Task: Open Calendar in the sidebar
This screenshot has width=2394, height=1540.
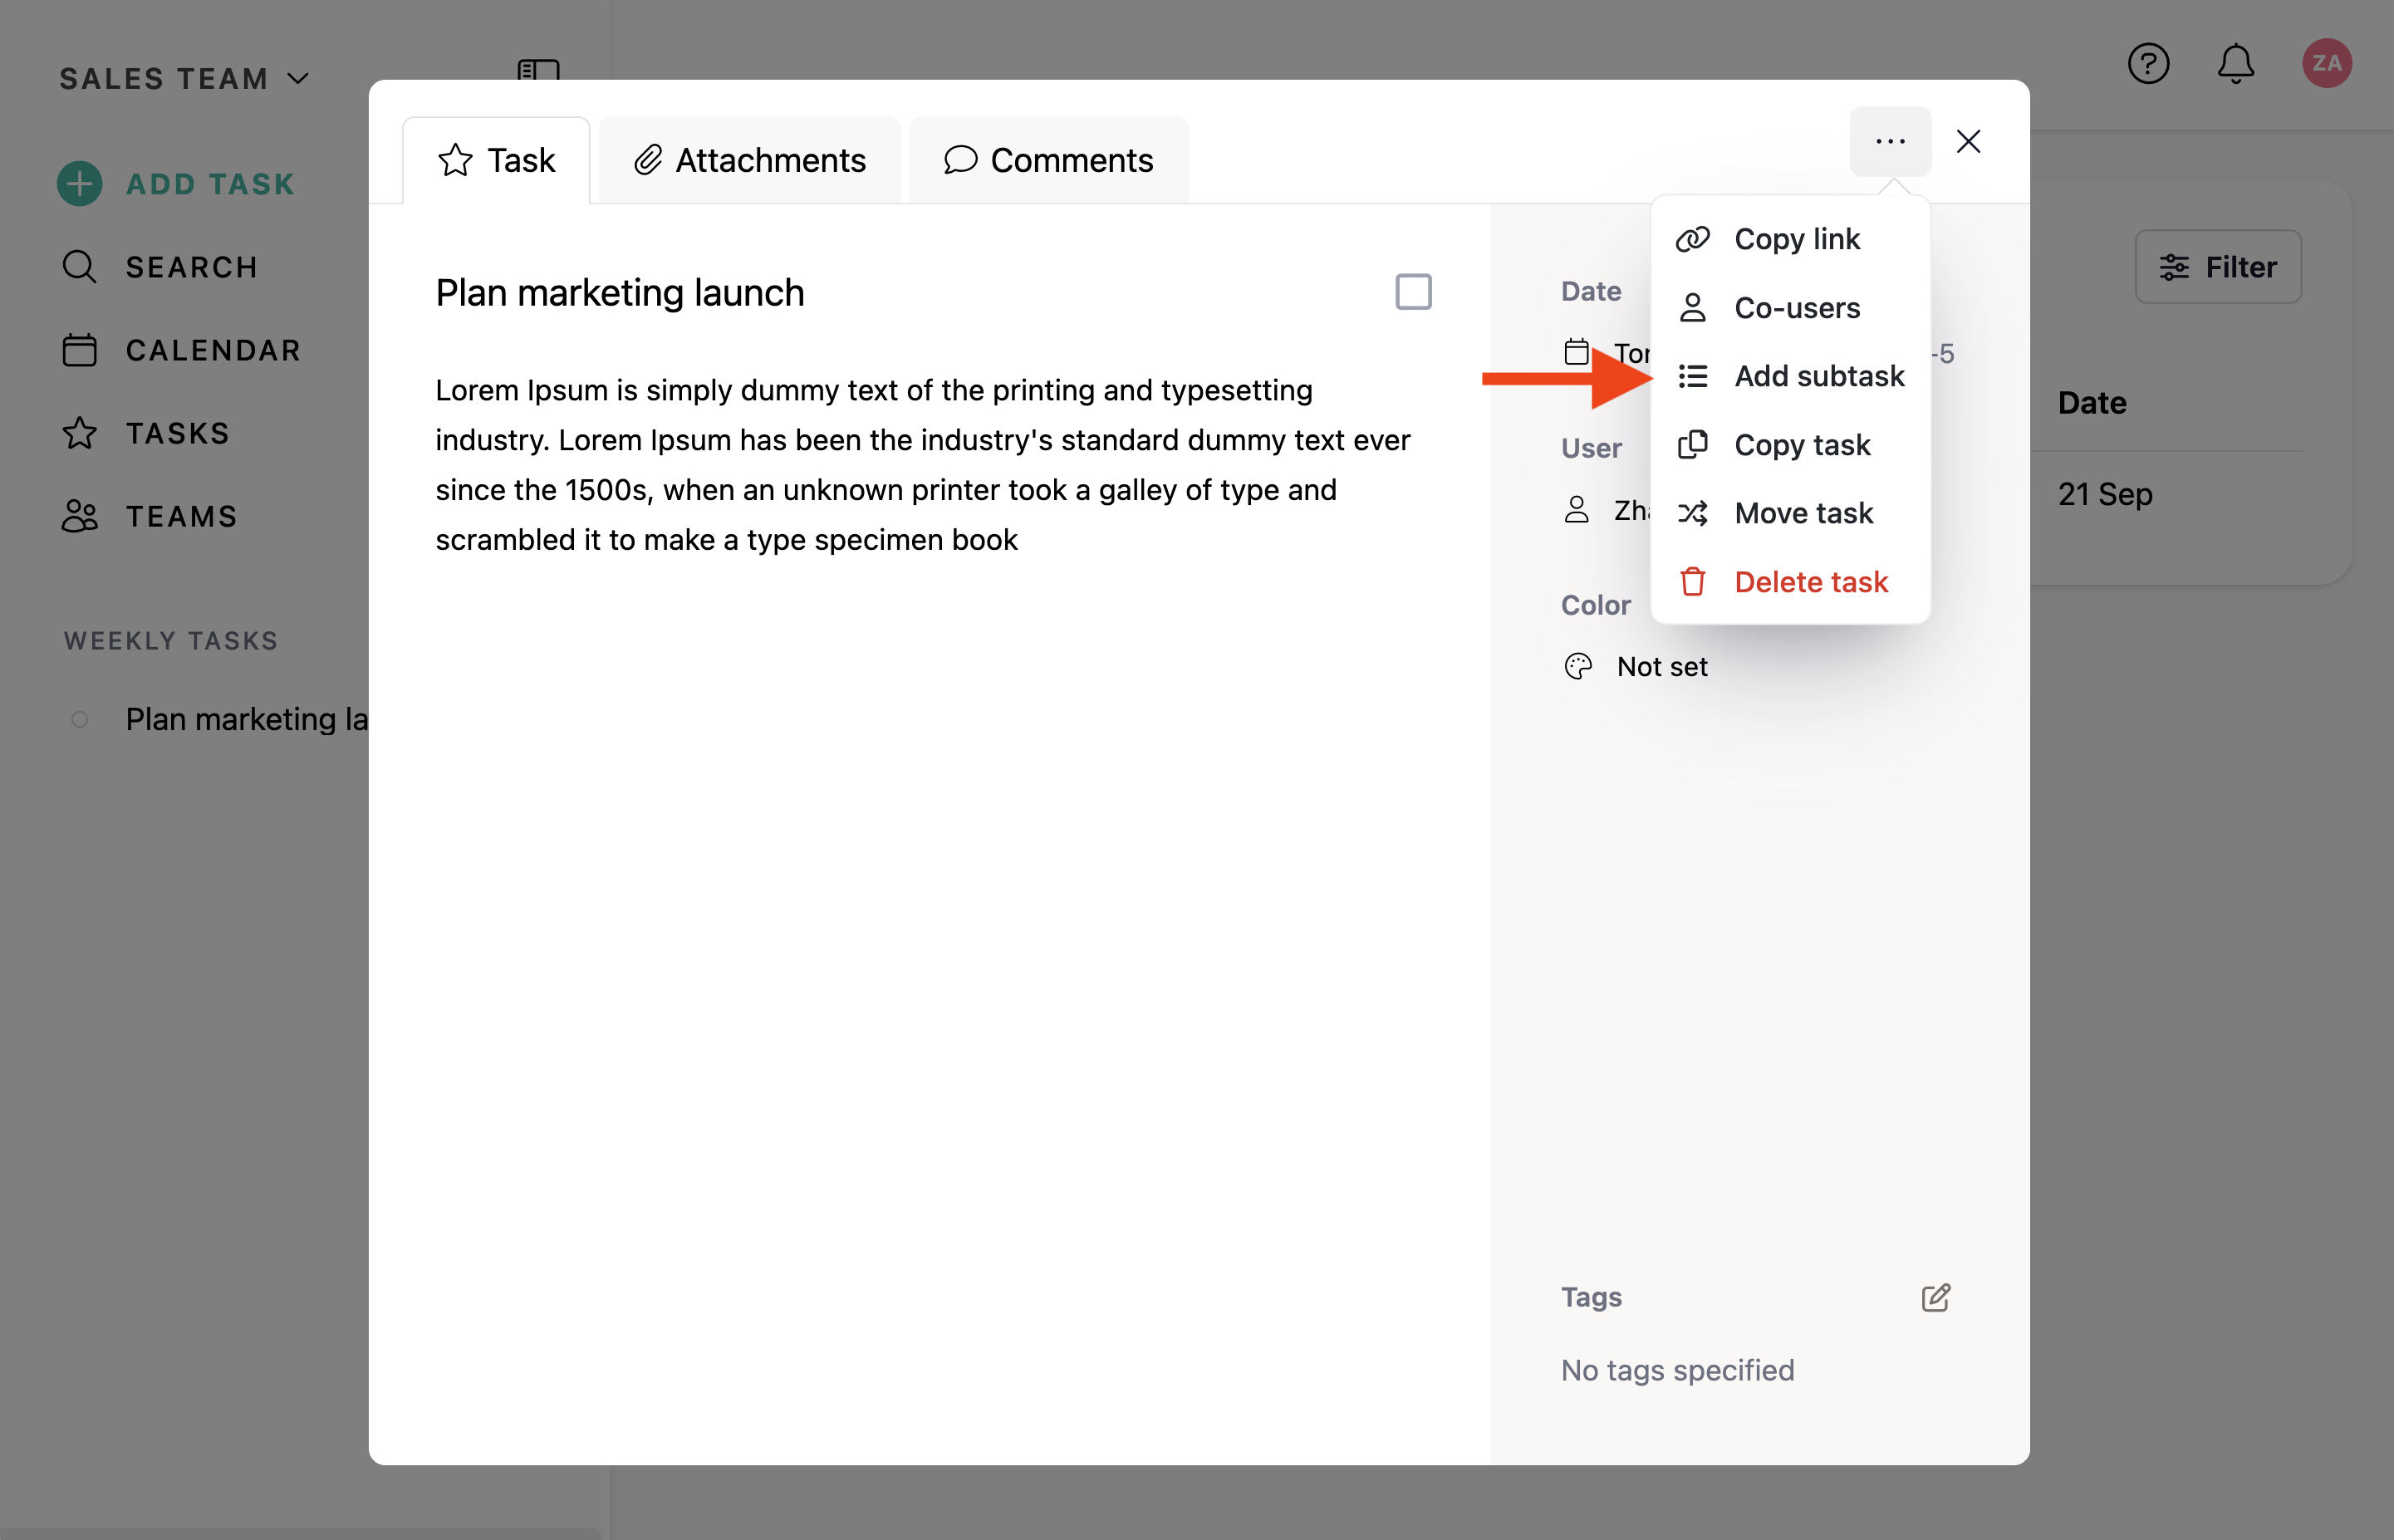Action: pos(212,350)
